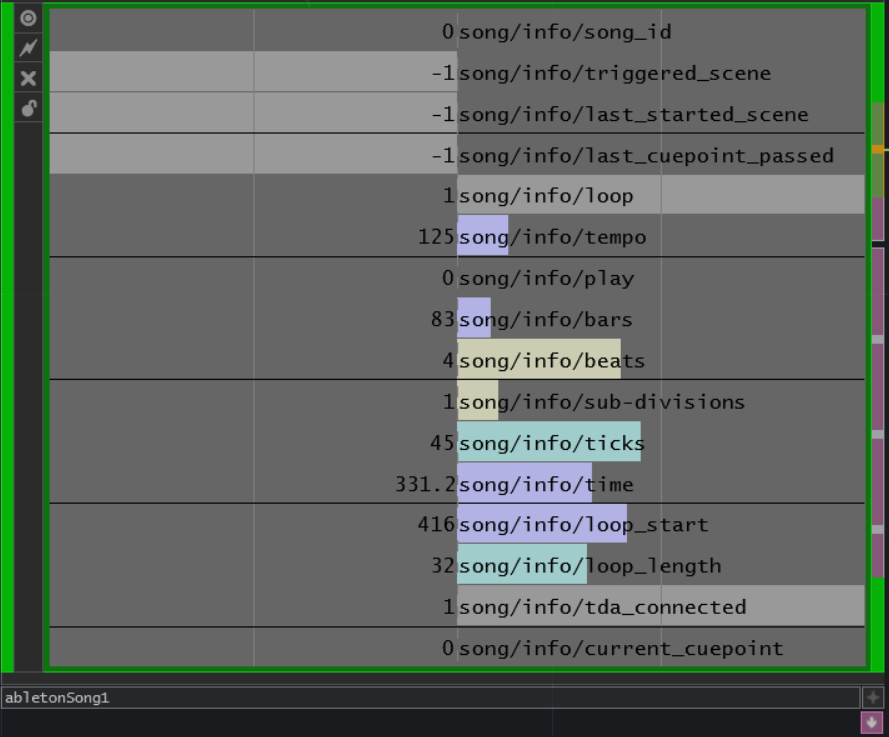Viewport: 889px width, 737px height.
Task: Click the abletonSong1 name field
Action: (x=430, y=697)
